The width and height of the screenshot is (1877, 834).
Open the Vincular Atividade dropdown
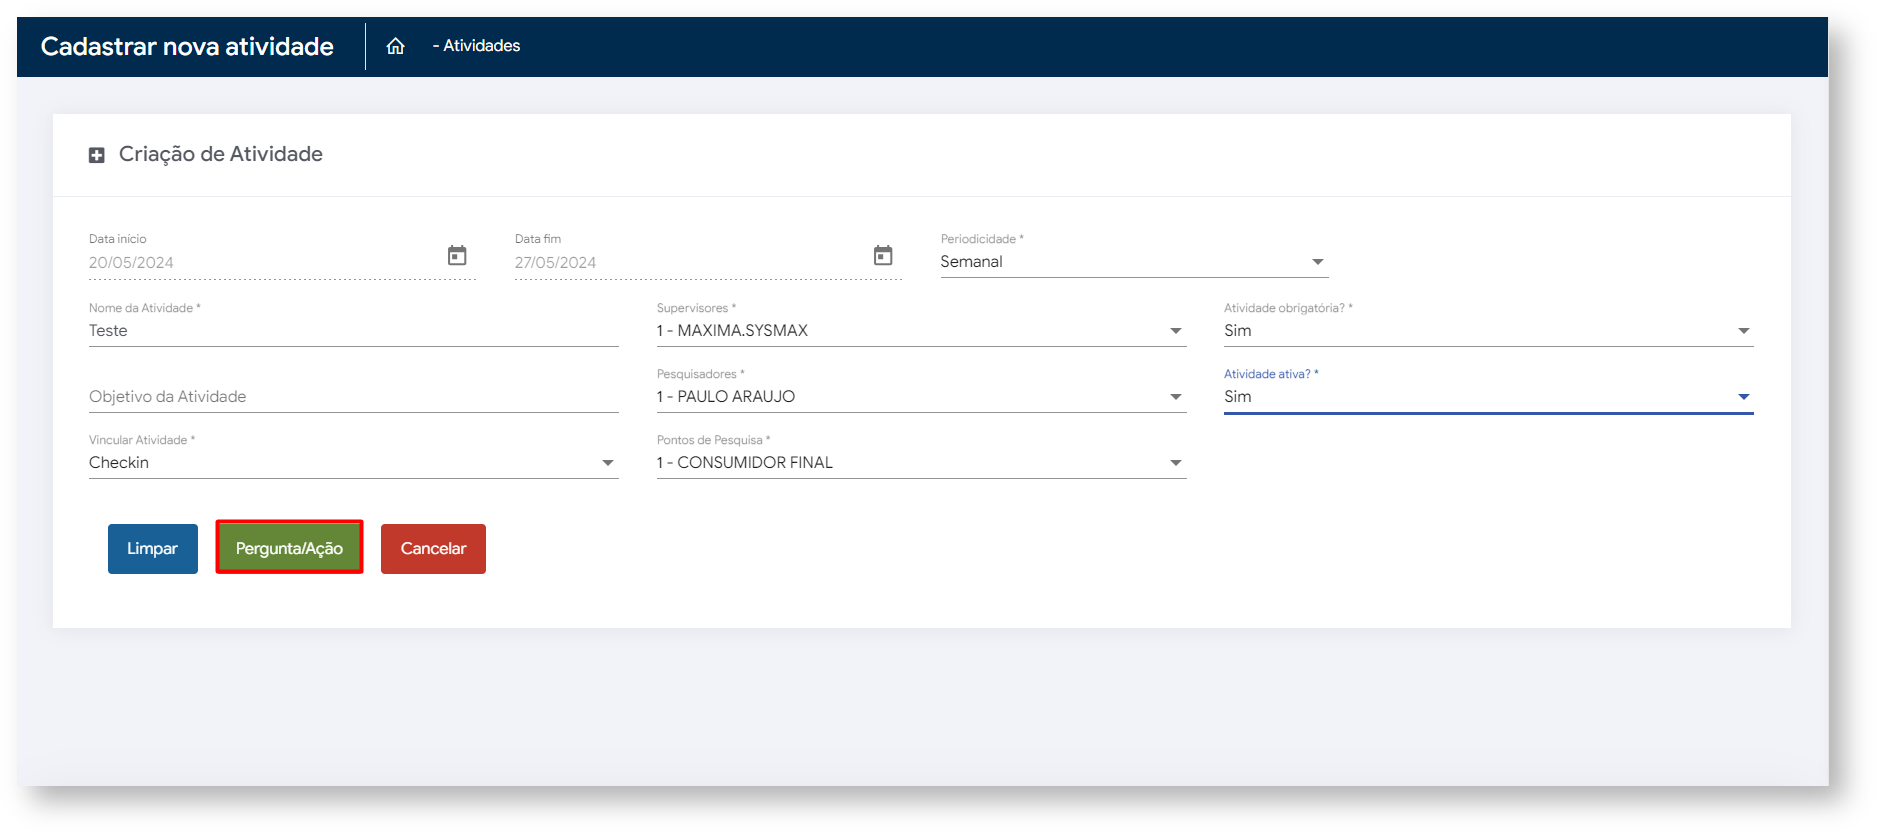[607, 463]
